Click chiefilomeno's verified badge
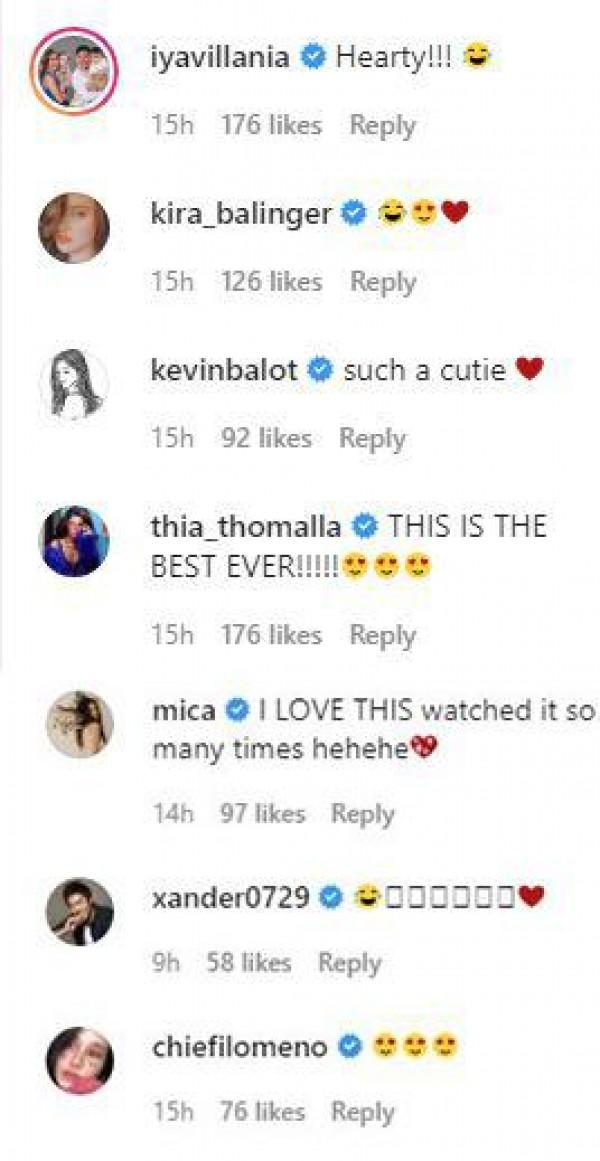Viewport: 600px width, 1161px height. (349, 1047)
